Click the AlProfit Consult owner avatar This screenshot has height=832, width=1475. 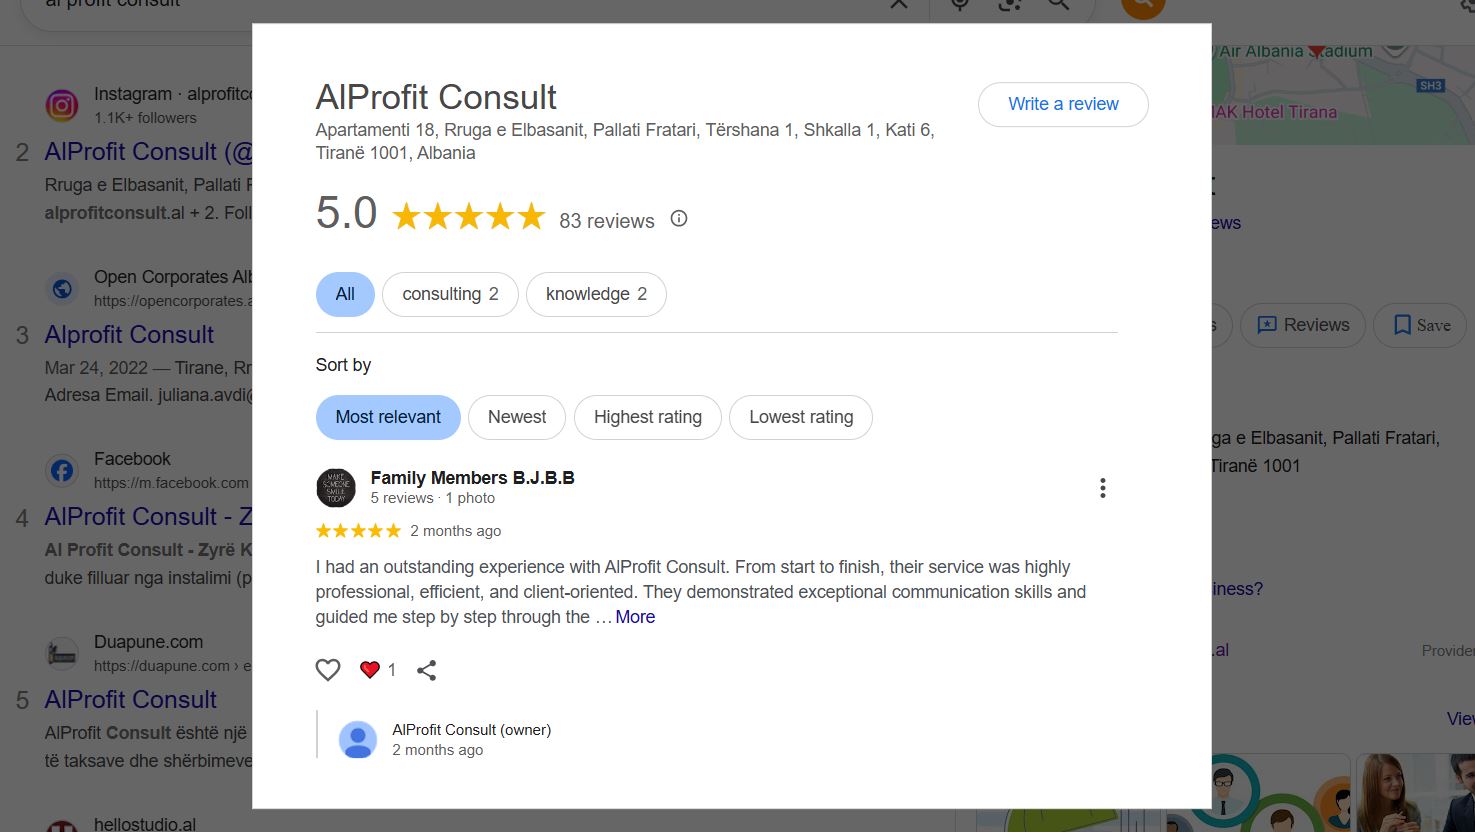[x=358, y=740]
